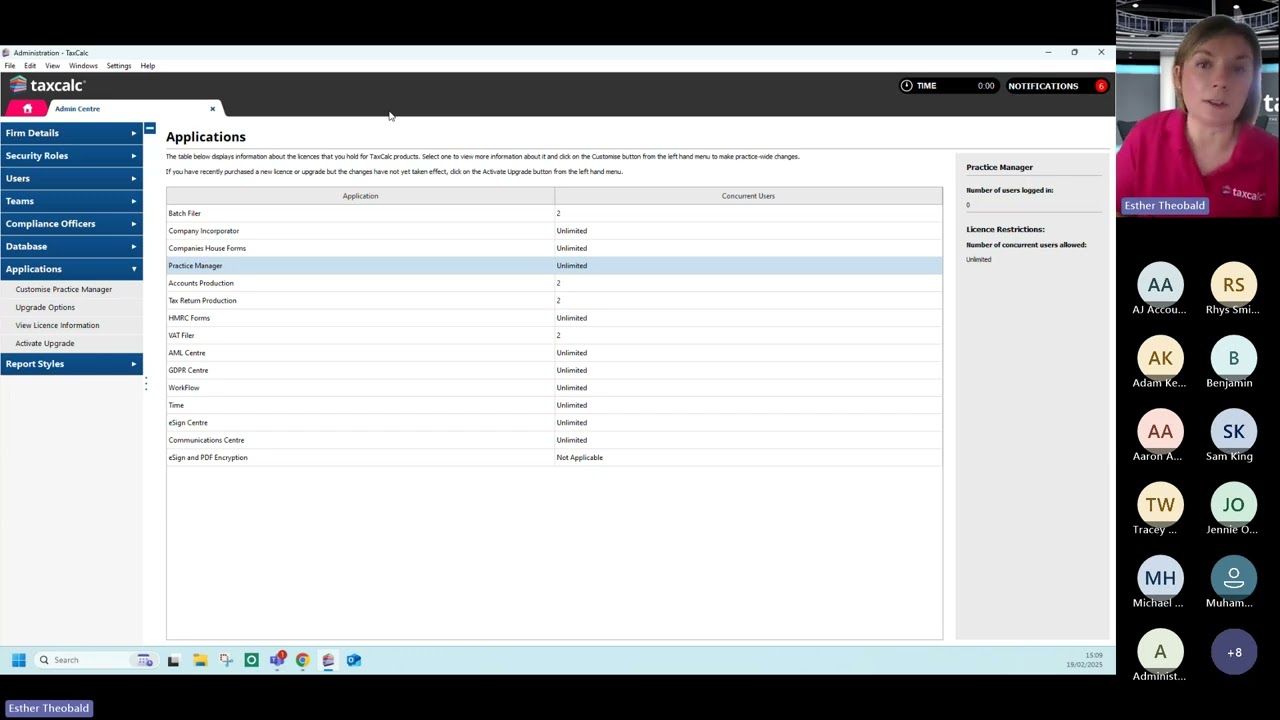Close the Admin Centre tab
Image resolution: width=1280 pixels, height=720 pixels.
click(212, 108)
